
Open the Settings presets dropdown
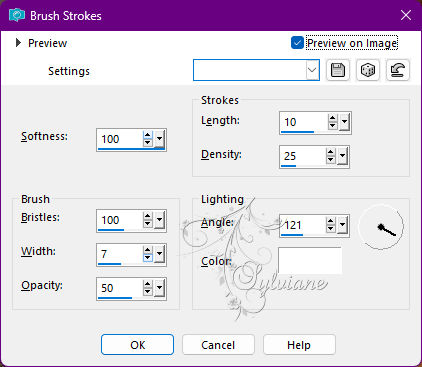click(x=312, y=70)
